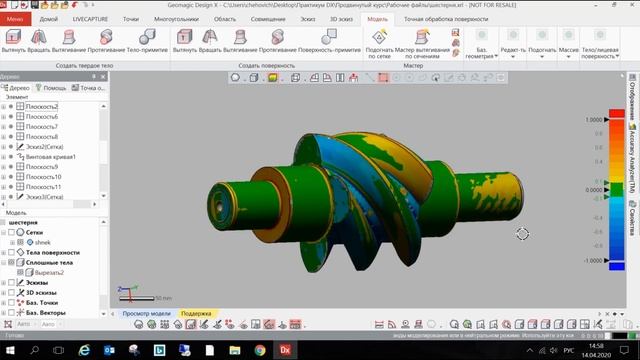The image size is (640, 360).
Task: Select Винтовая кривая1 tree item
Action: click(51, 157)
